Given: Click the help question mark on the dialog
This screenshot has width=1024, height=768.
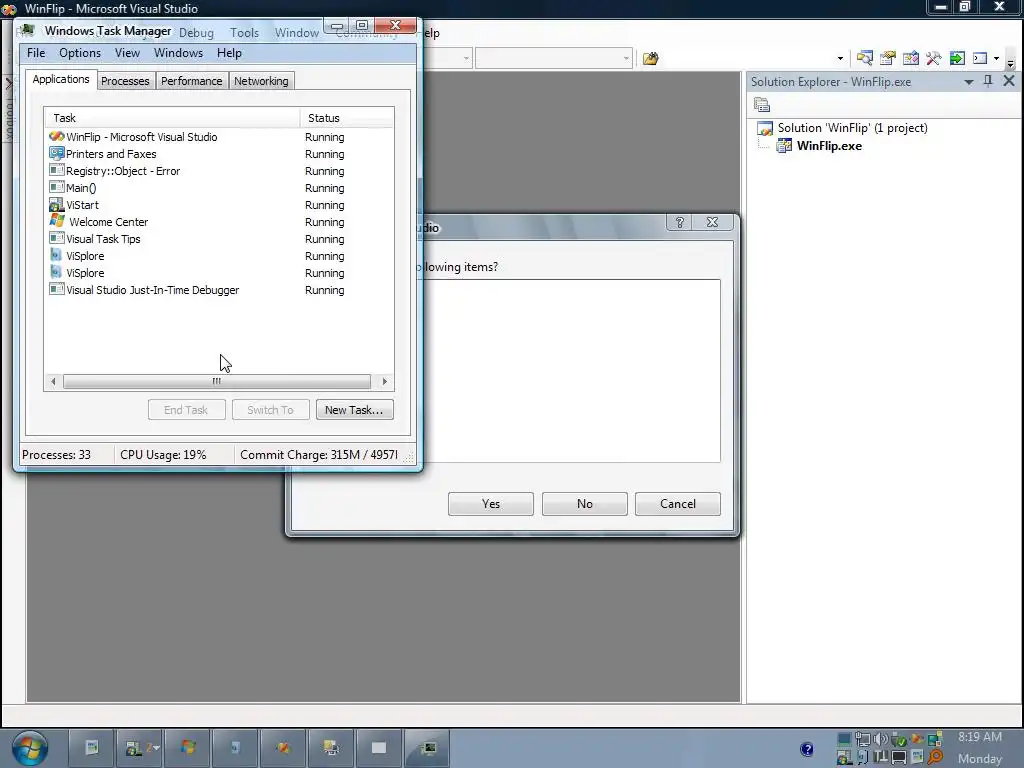Looking at the screenshot, I should pyautogui.click(x=680, y=223).
